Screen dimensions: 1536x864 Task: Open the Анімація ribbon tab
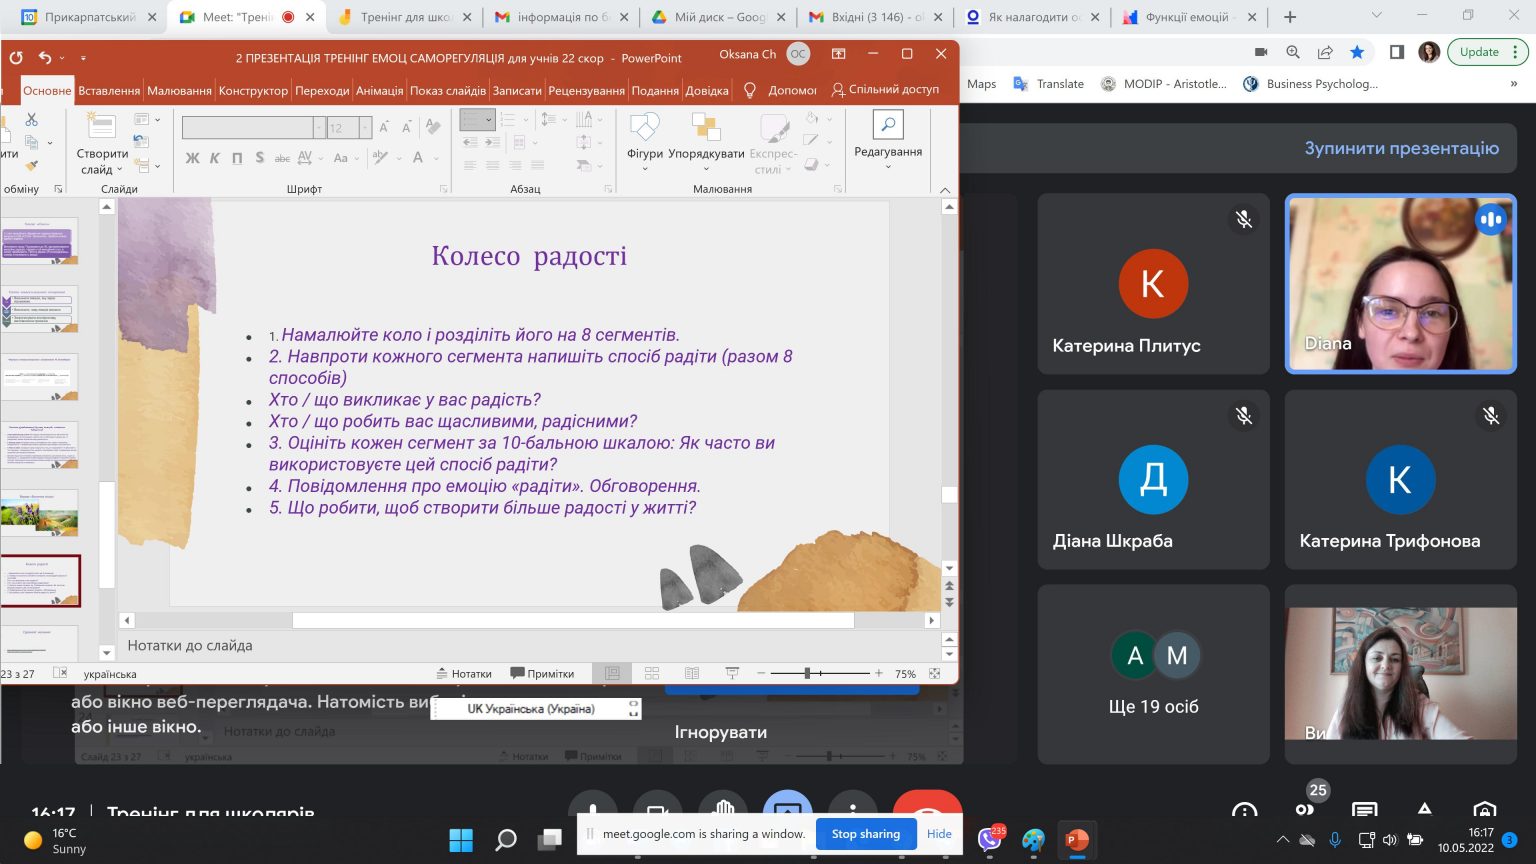pos(379,90)
